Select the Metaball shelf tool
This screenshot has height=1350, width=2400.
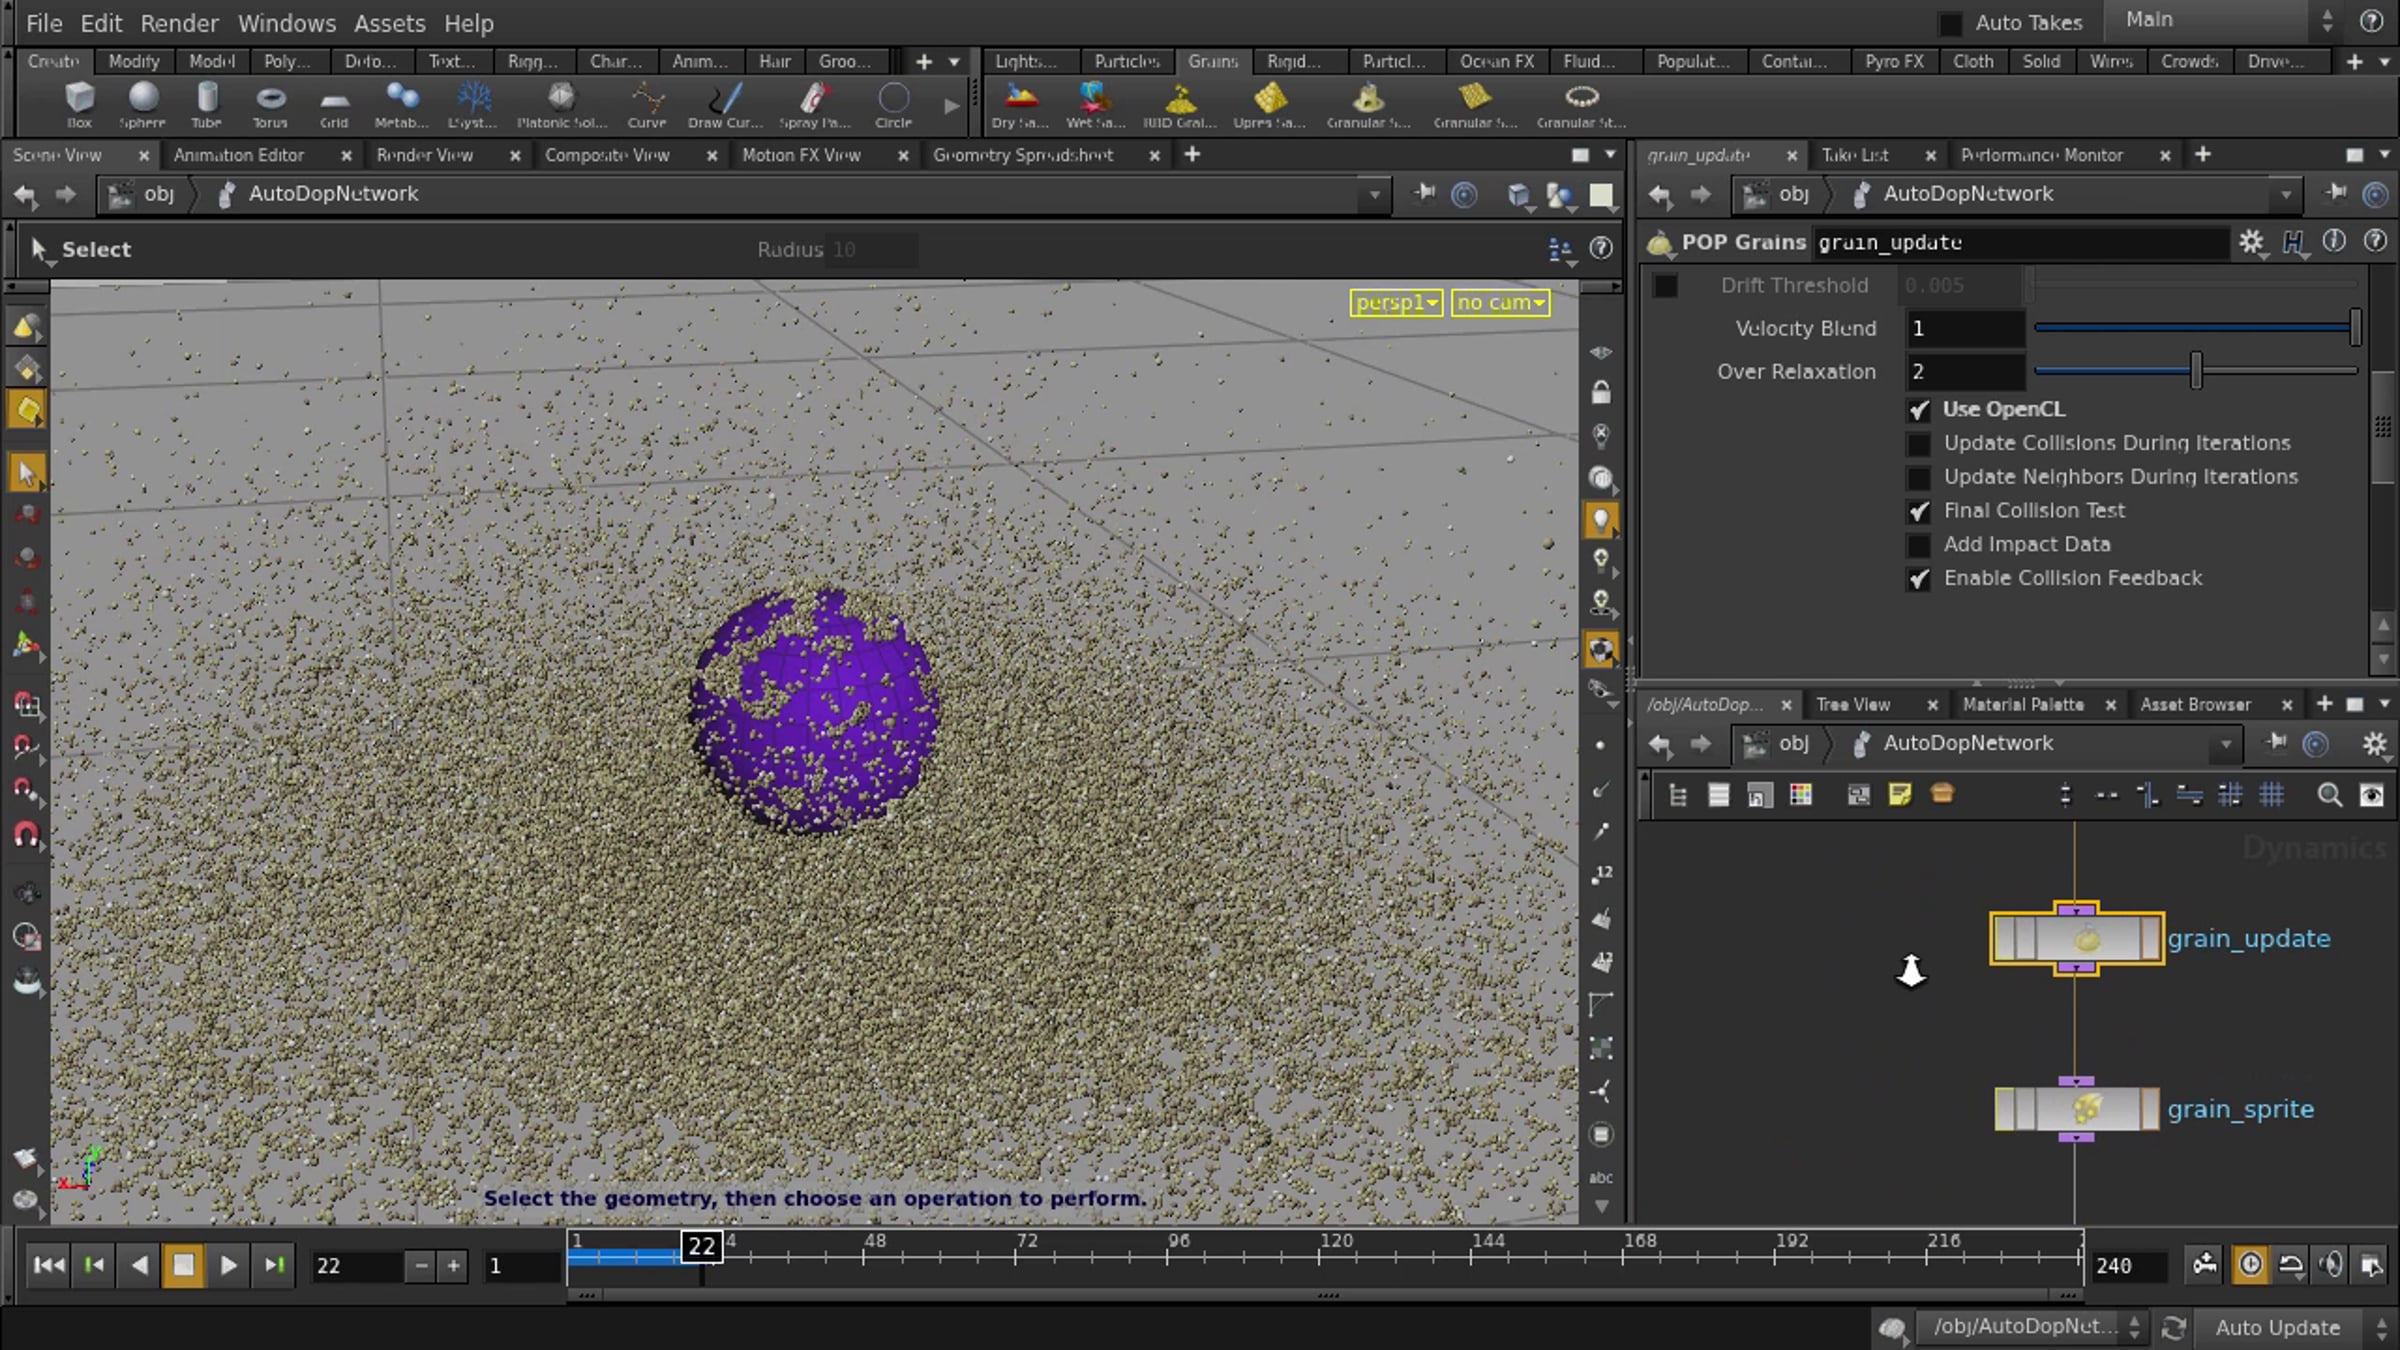tap(401, 105)
